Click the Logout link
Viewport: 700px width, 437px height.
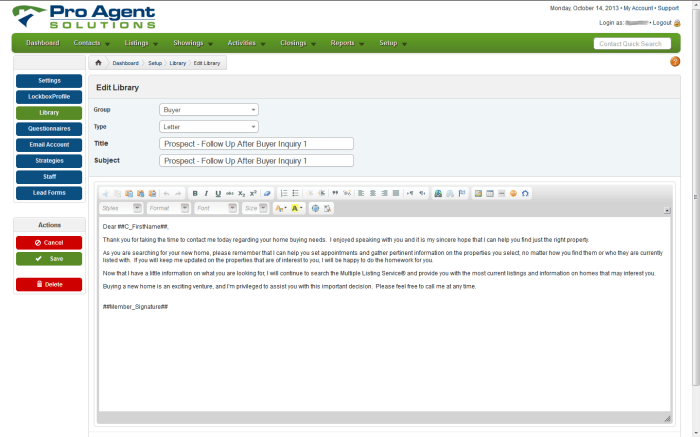pos(662,23)
